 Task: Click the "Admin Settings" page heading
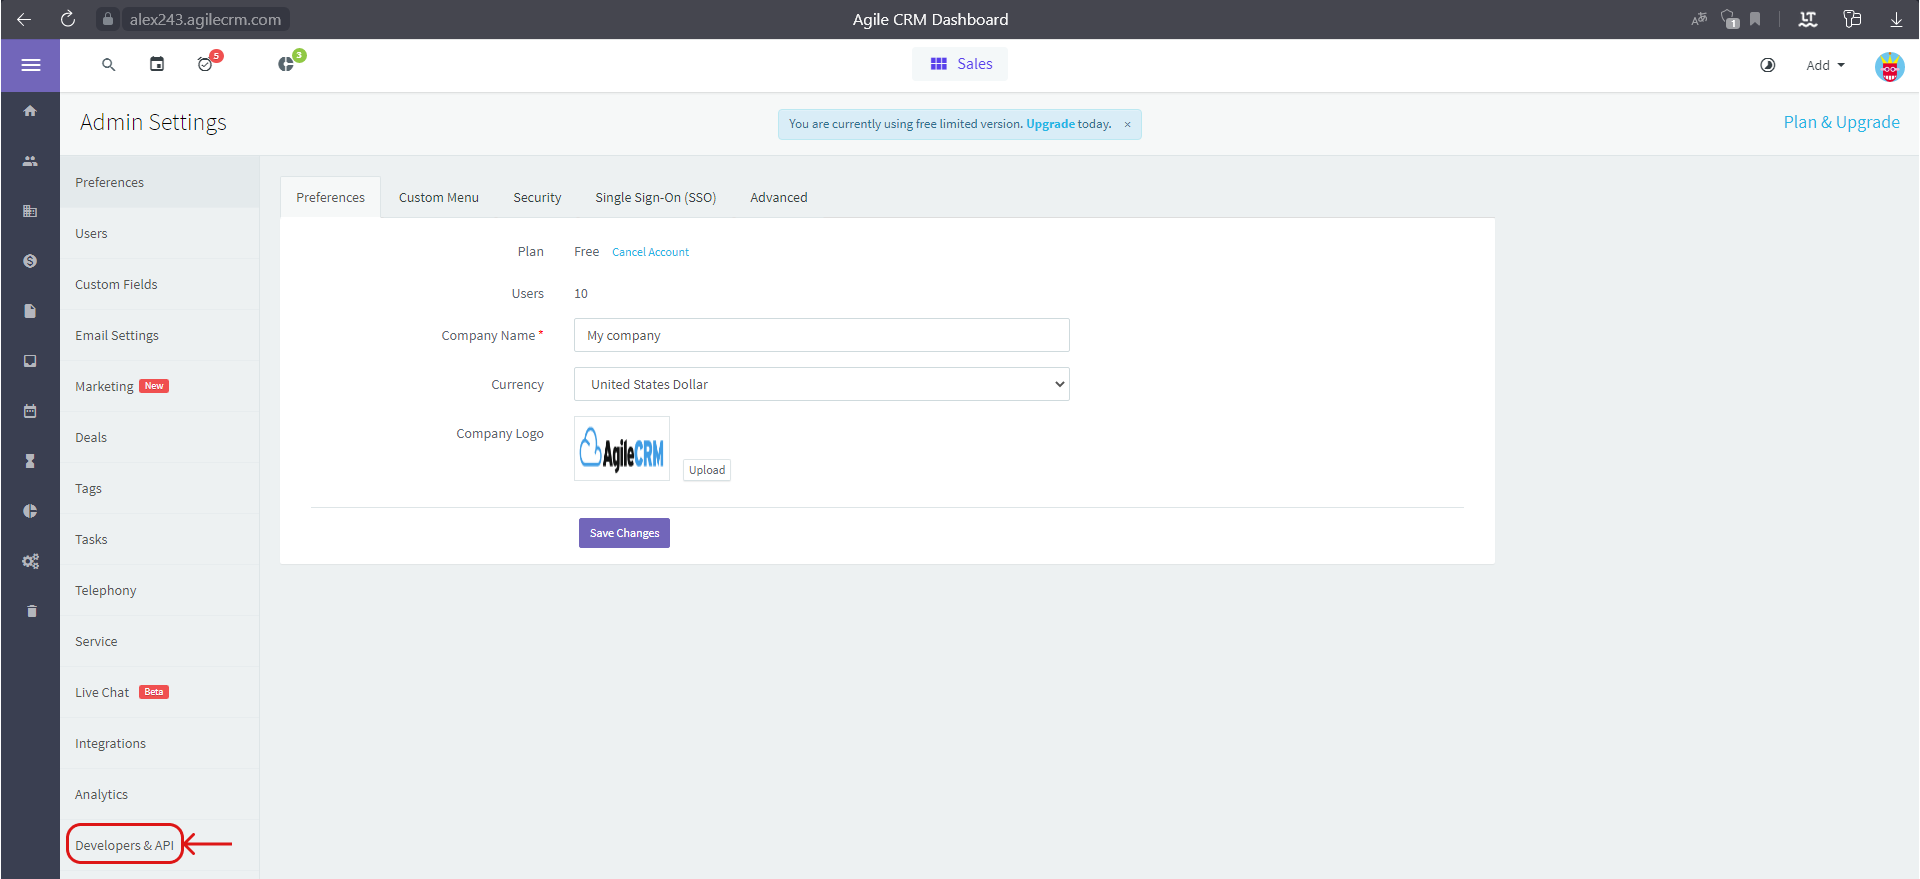point(153,122)
